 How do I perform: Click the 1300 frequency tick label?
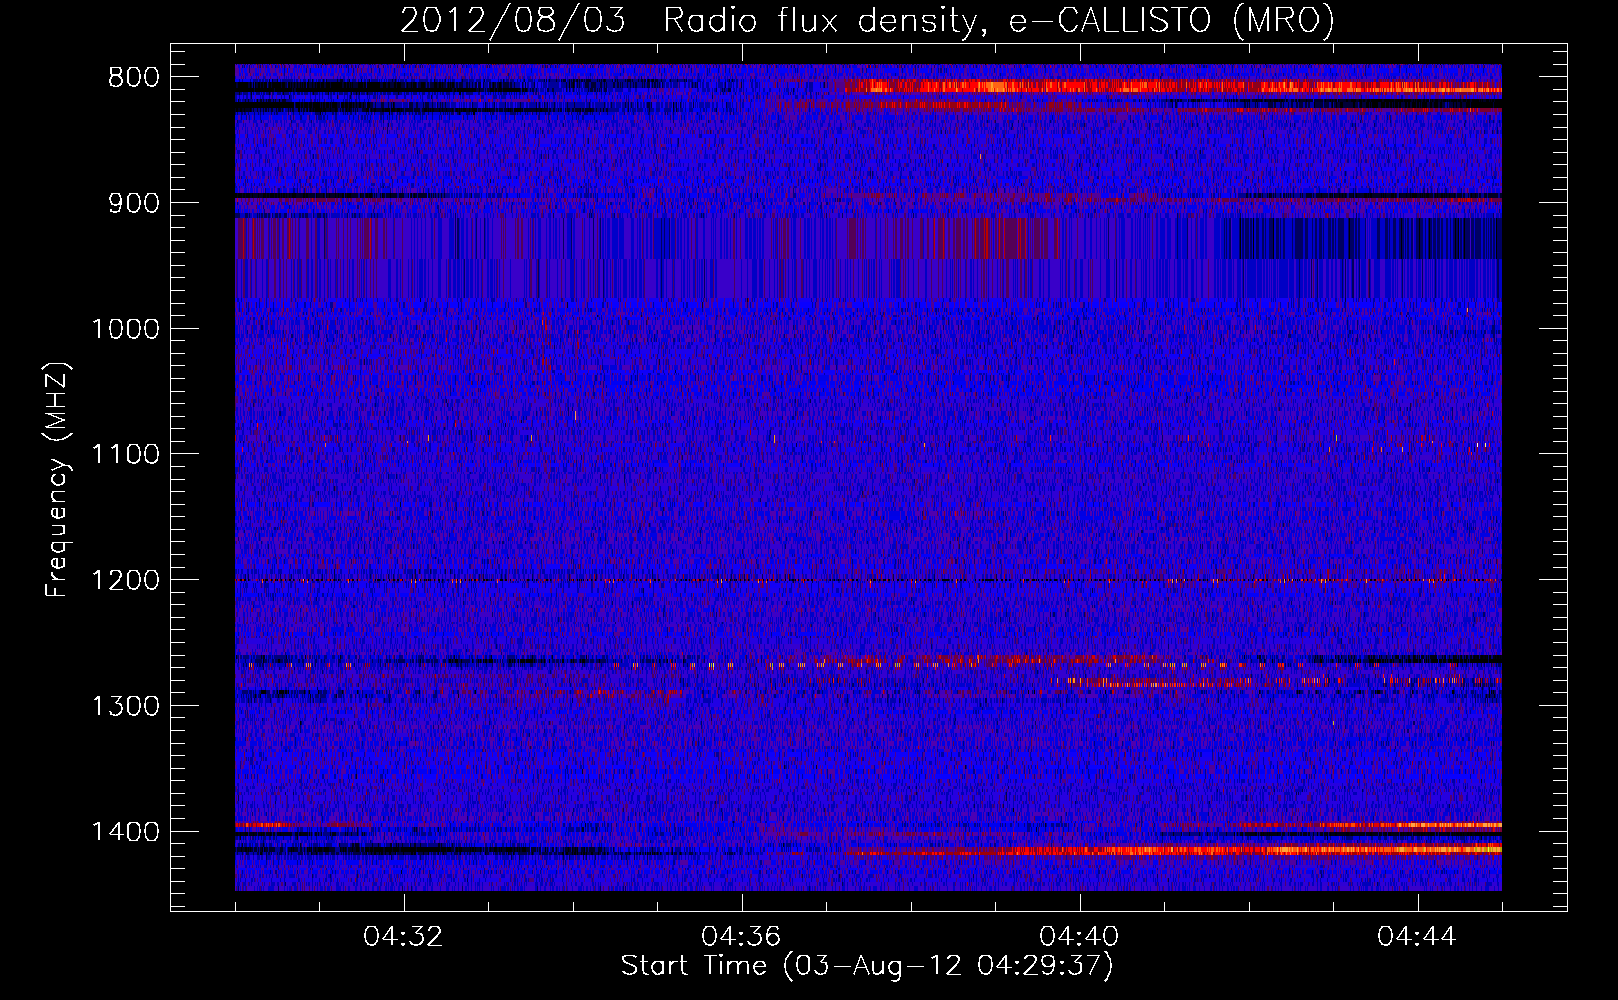point(125,706)
